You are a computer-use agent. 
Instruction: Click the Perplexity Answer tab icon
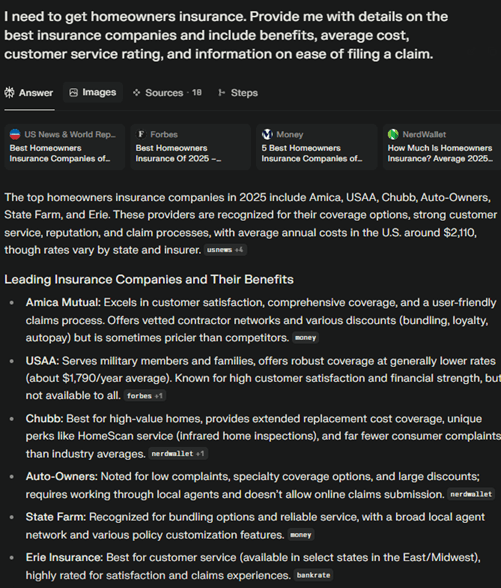pyautogui.click(x=9, y=92)
